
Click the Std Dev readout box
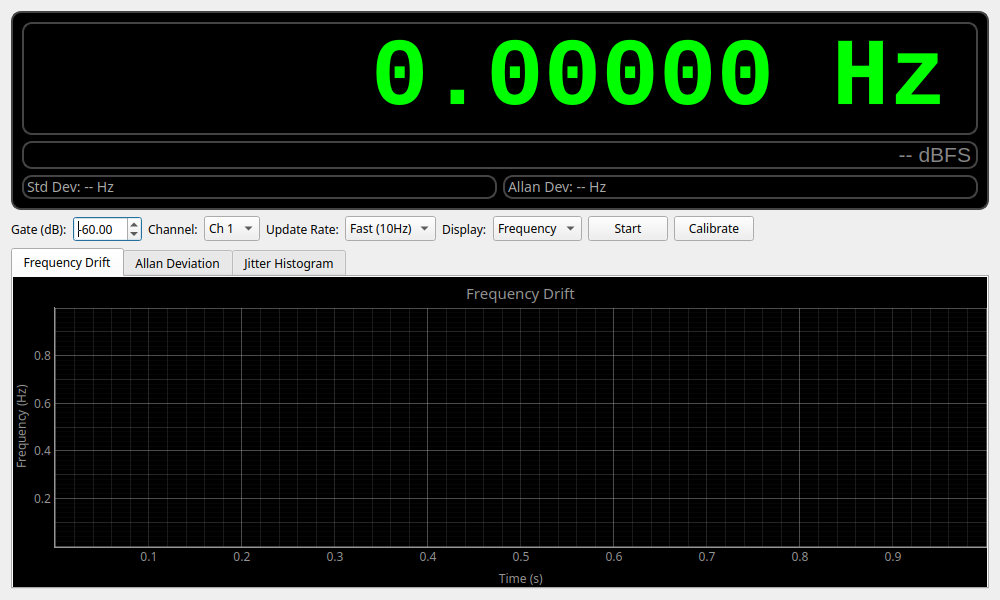click(x=258, y=186)
